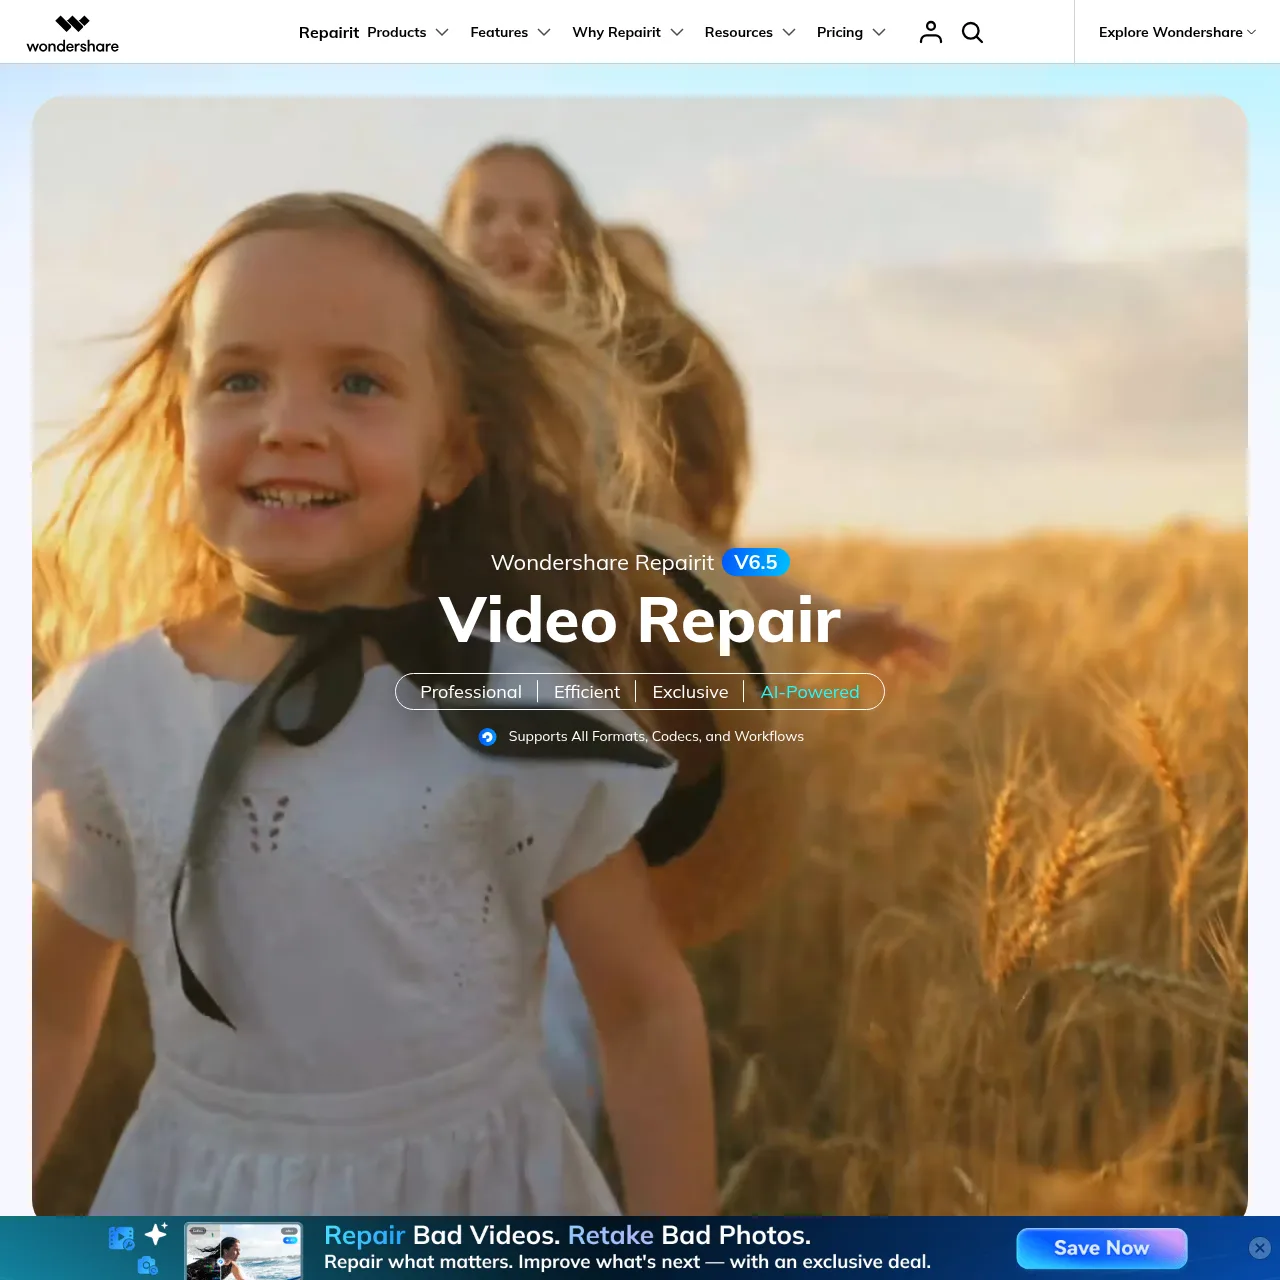Screen dimensions: 1280x1280
Task: Click the 'Efficient' tag text
Action: coord(587,692)
